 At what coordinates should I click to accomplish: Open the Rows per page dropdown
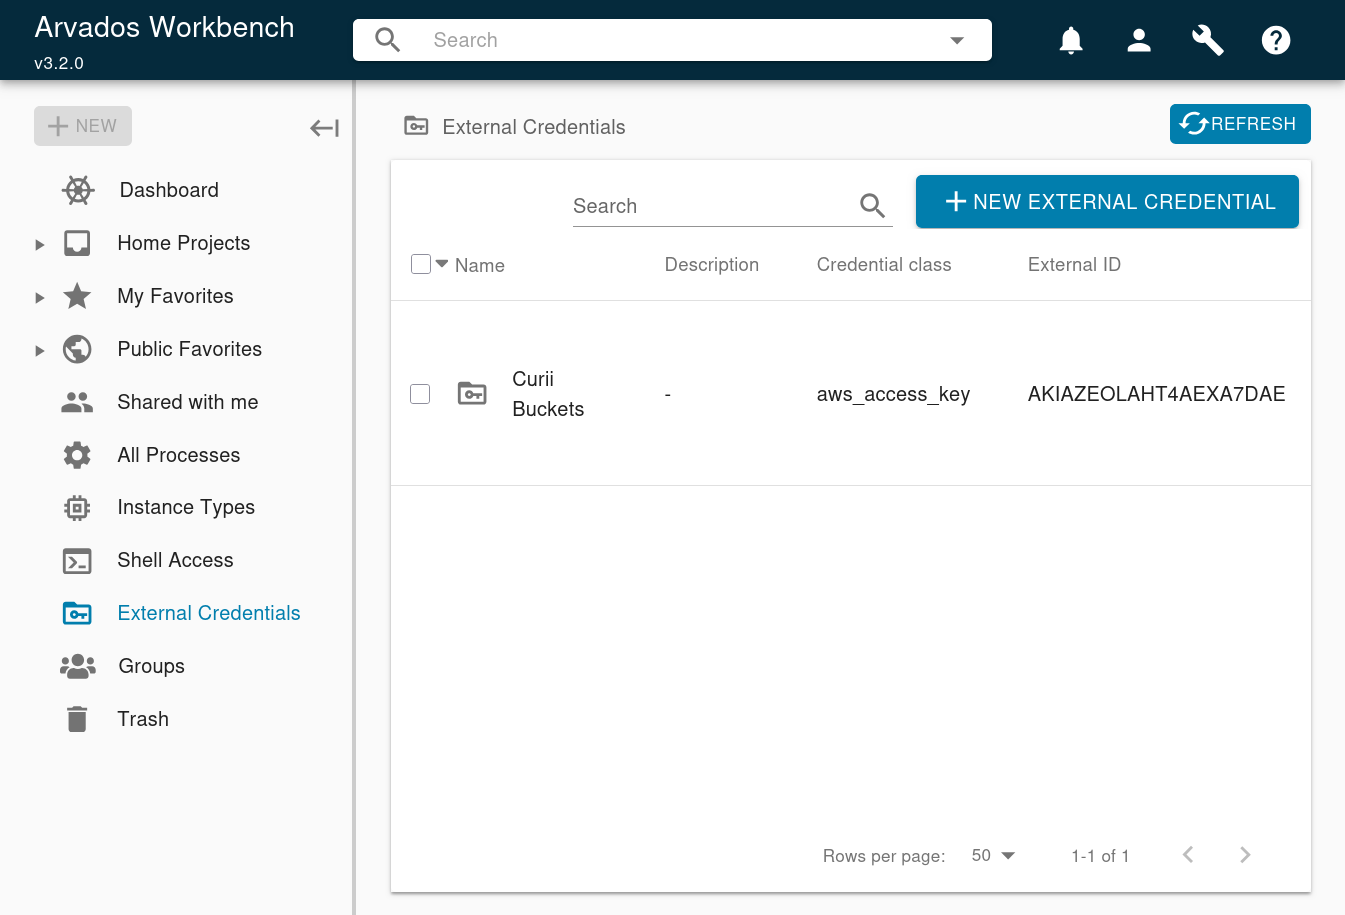tap(990, 855)
